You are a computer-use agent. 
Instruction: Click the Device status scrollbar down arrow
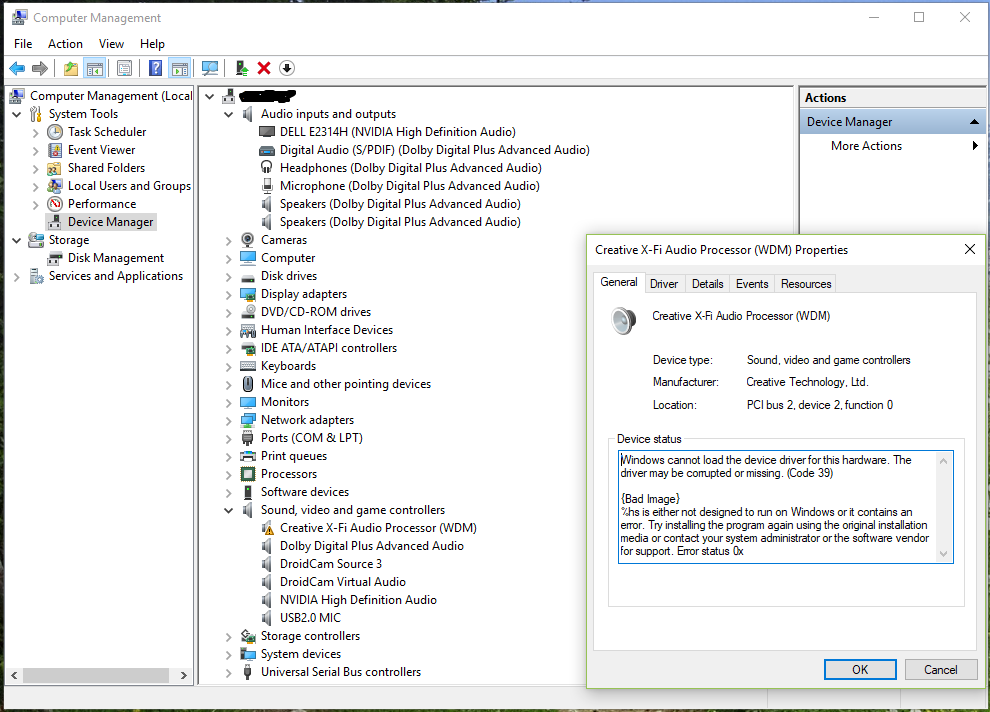pos(943,554)
